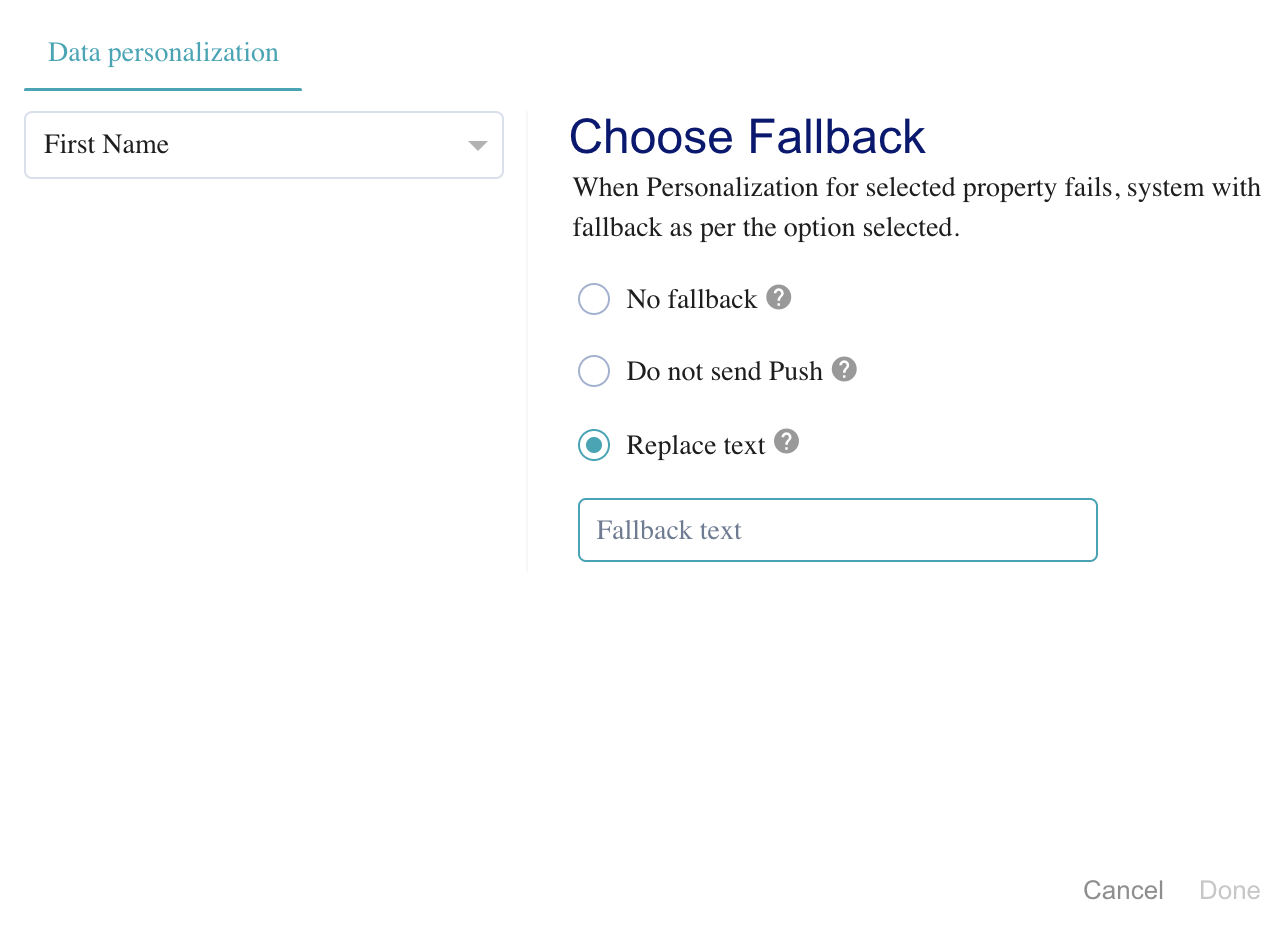
Task: Click the Choose Fallback heading
Action: (x=747, y=137)
